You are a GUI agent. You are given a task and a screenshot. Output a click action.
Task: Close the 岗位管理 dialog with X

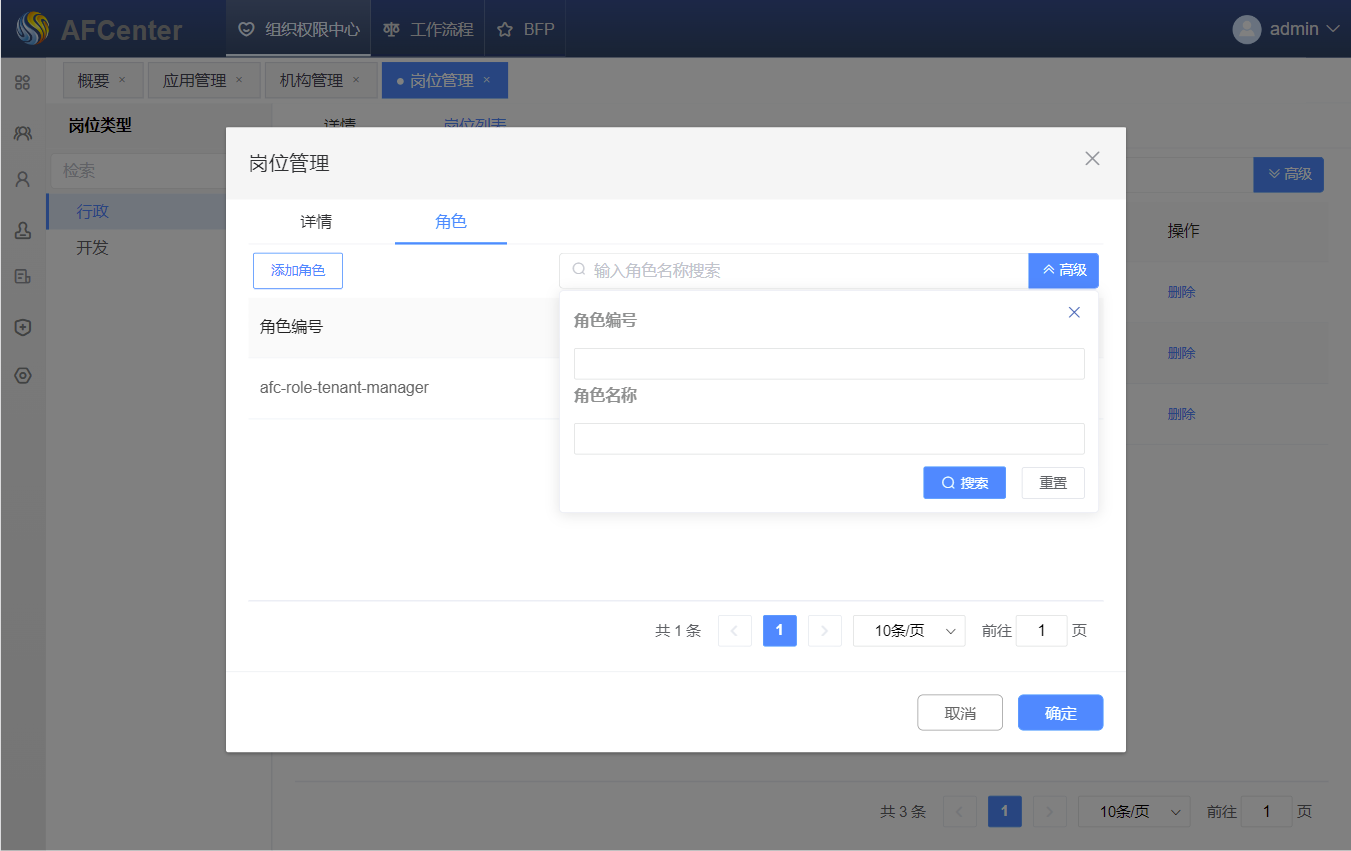(1092, 158)
